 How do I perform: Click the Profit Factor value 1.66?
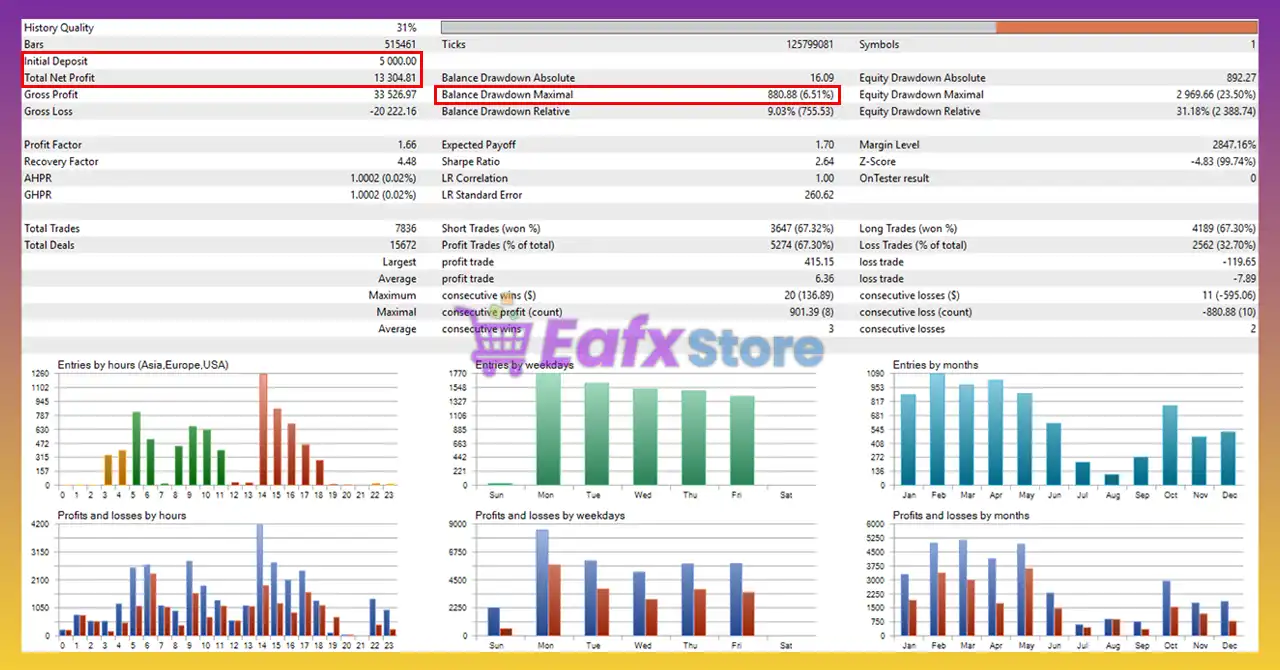point(406,145)
